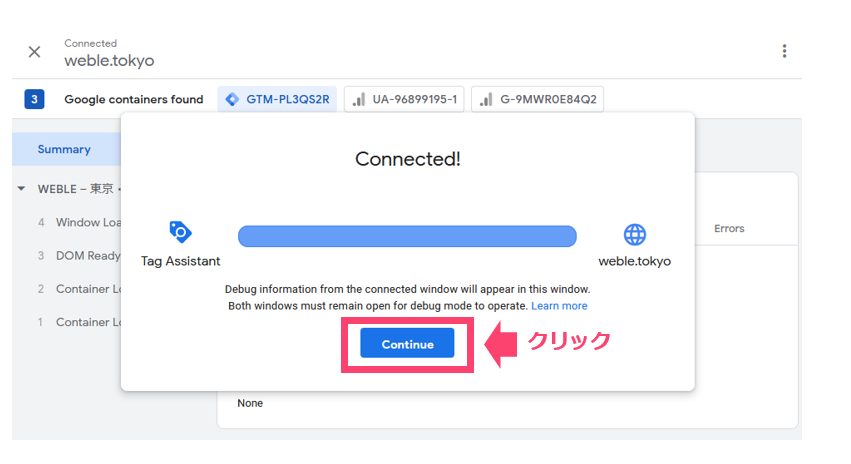Viewport: 851px width, 464px height.
Task: Click the blue connection progress bar
Action: tap(407, 236)
